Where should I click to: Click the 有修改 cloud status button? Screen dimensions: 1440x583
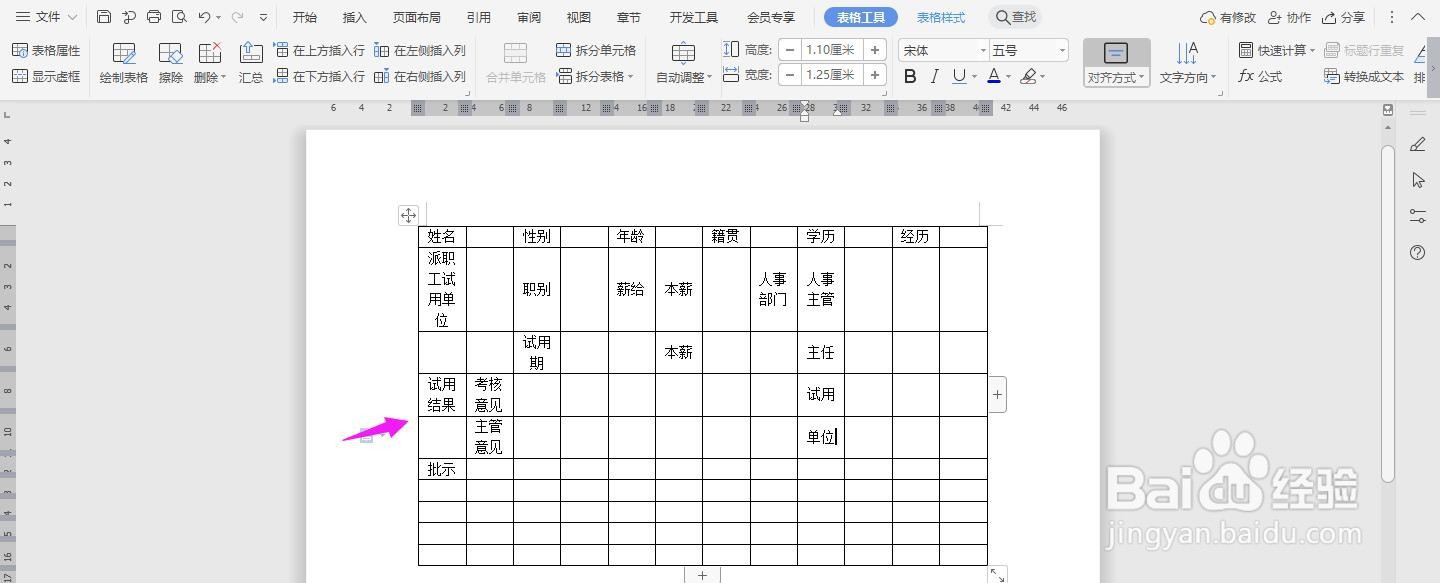(x=1227, y=17)
